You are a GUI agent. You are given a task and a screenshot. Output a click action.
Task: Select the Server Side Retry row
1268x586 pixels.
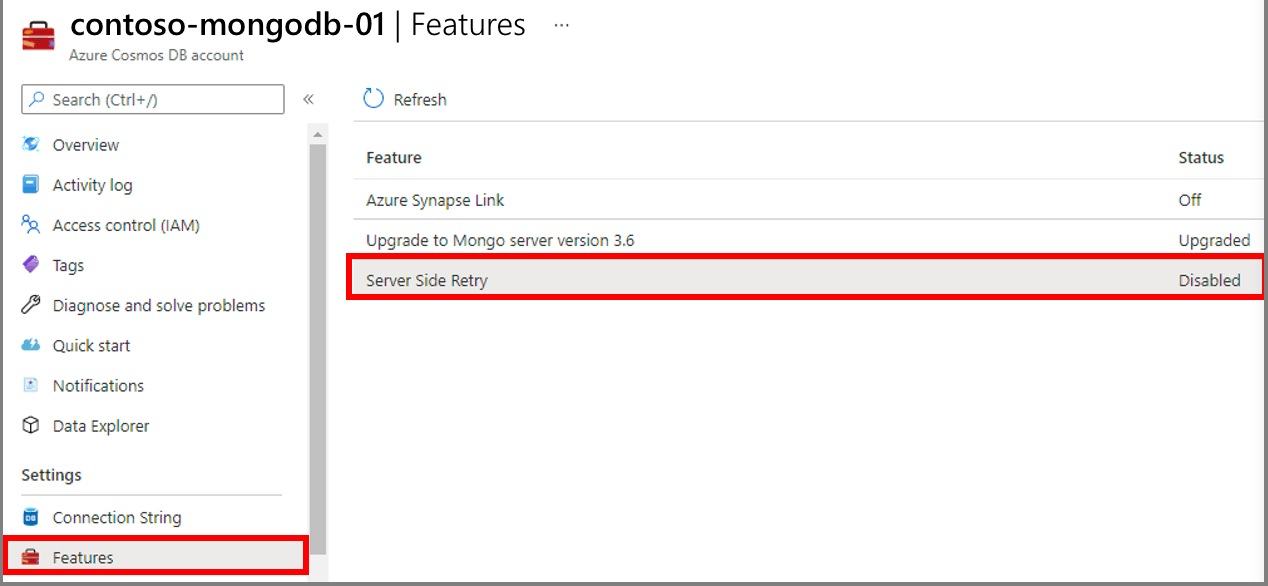(x=806, y=279)
